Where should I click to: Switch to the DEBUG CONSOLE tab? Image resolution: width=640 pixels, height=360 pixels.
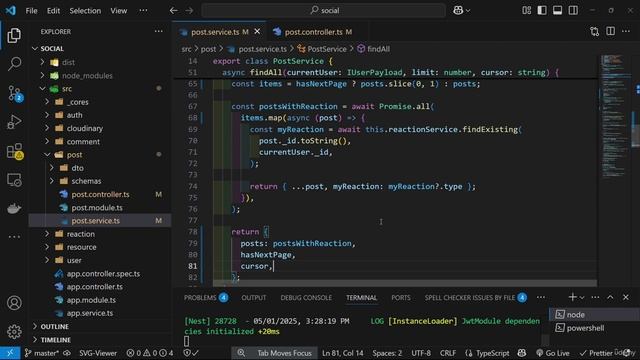click(x=306, y=298)
